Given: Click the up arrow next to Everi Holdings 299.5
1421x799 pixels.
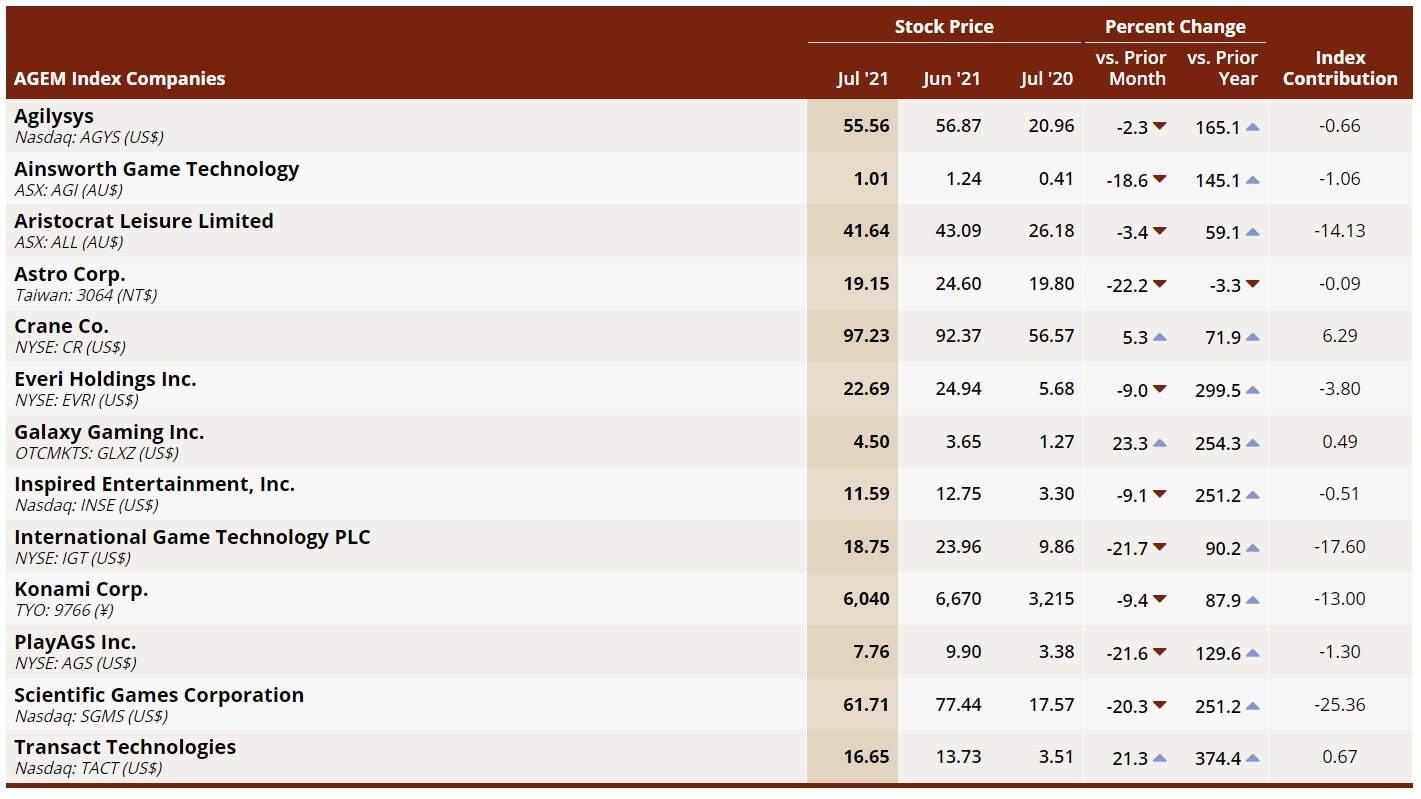Looking at the screenshot, I should click(1252, 390).
